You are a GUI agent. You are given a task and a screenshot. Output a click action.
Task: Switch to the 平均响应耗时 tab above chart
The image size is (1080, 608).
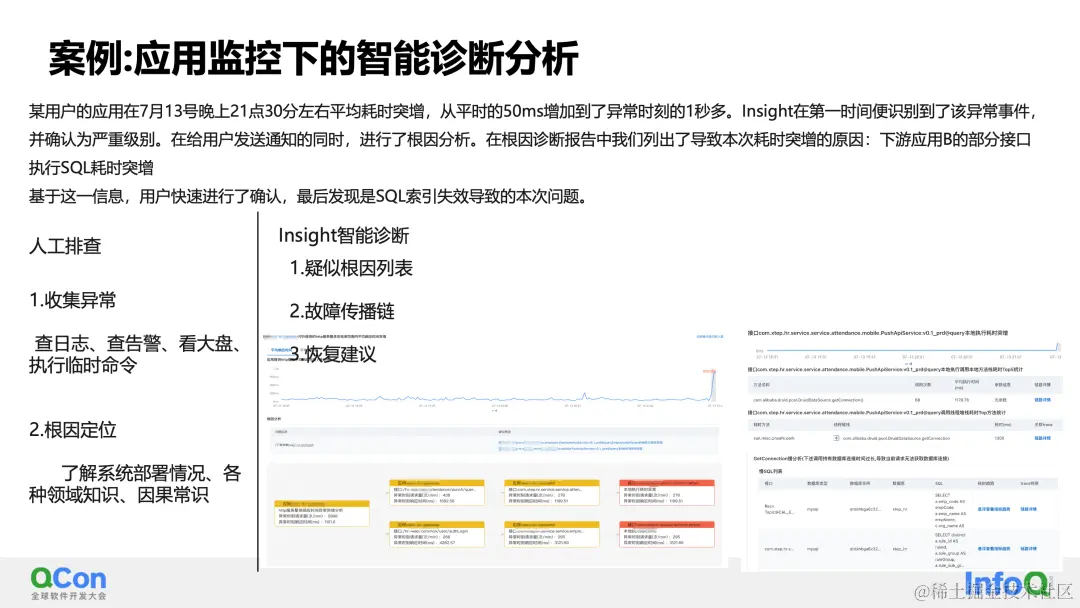282,351
